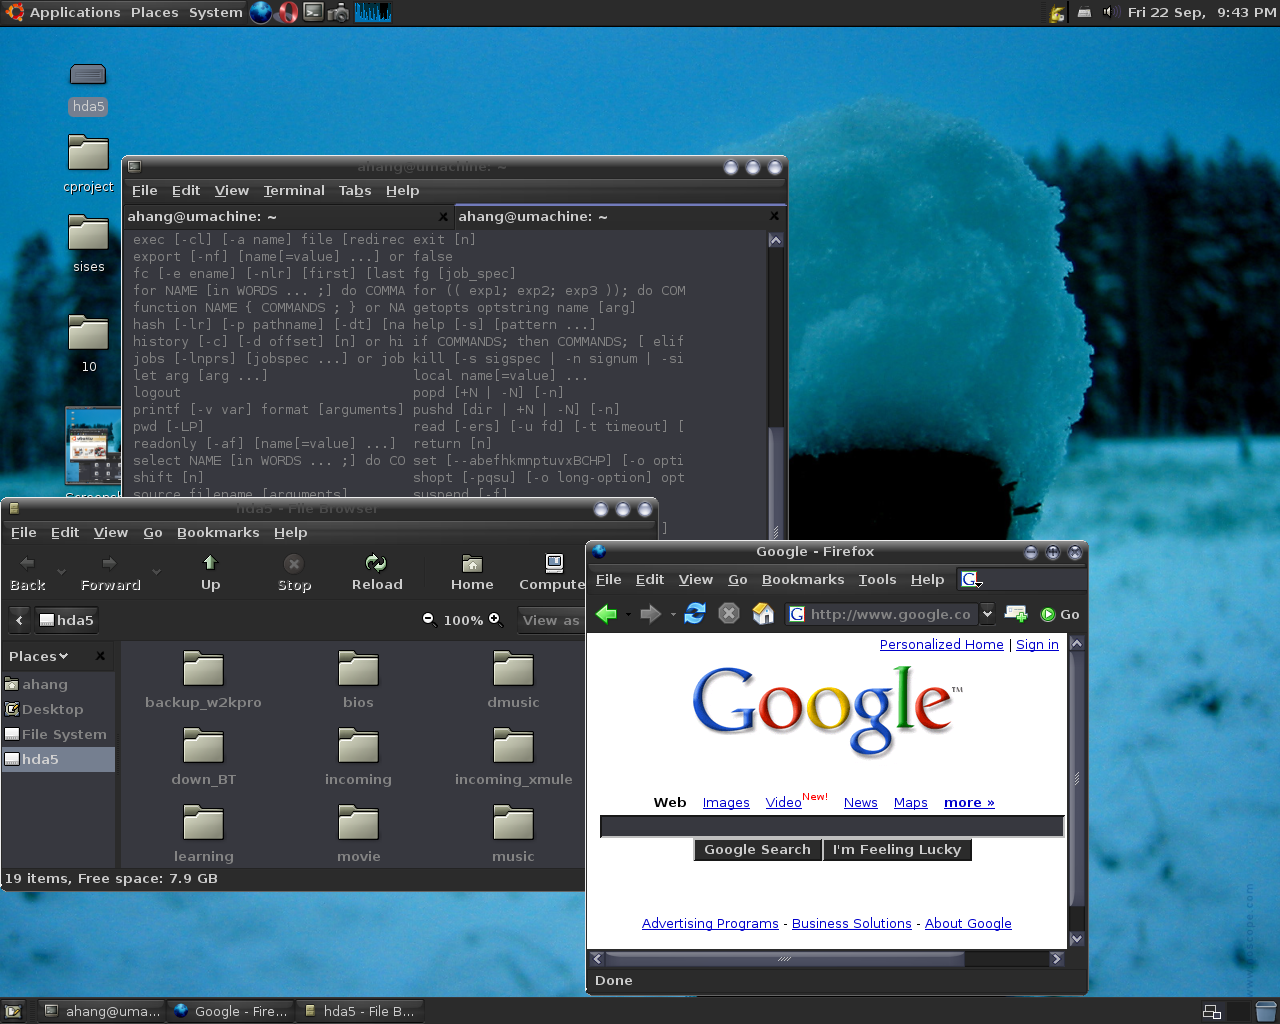Click the Google search input field
The image size is (1280, 1024).
[832, 826]
